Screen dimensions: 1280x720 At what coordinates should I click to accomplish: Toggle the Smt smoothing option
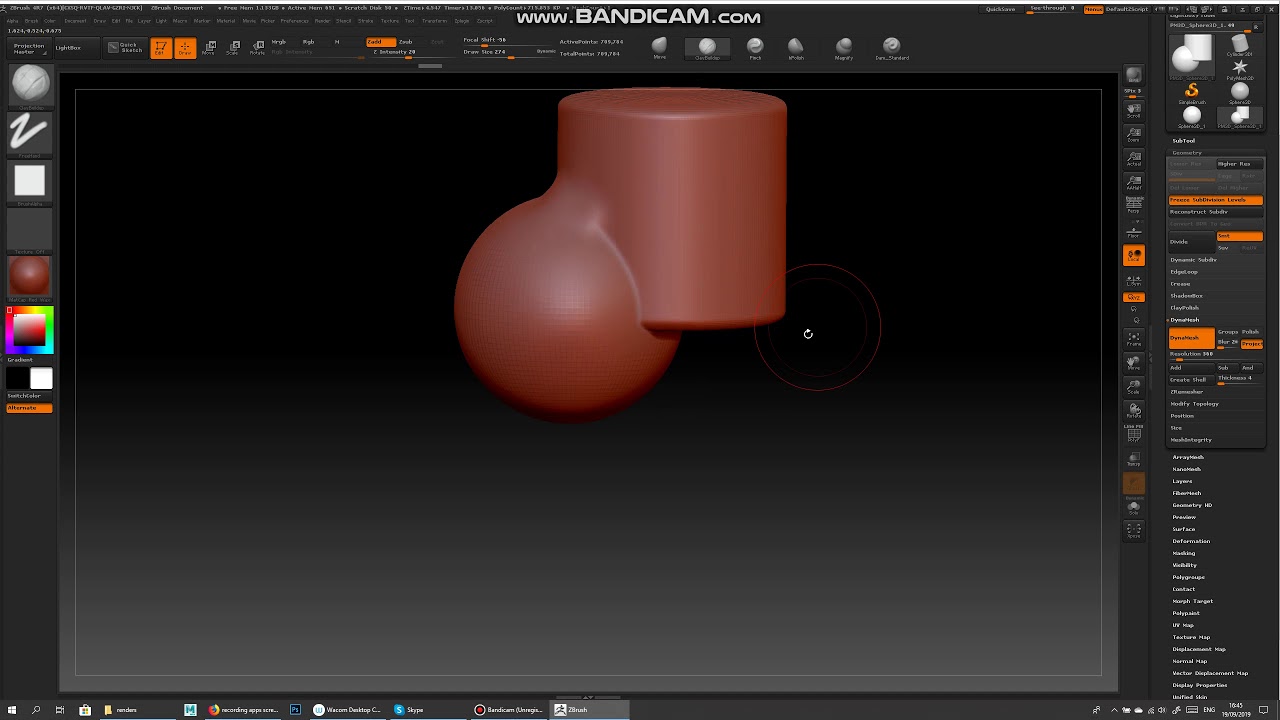click(1240, 236)
